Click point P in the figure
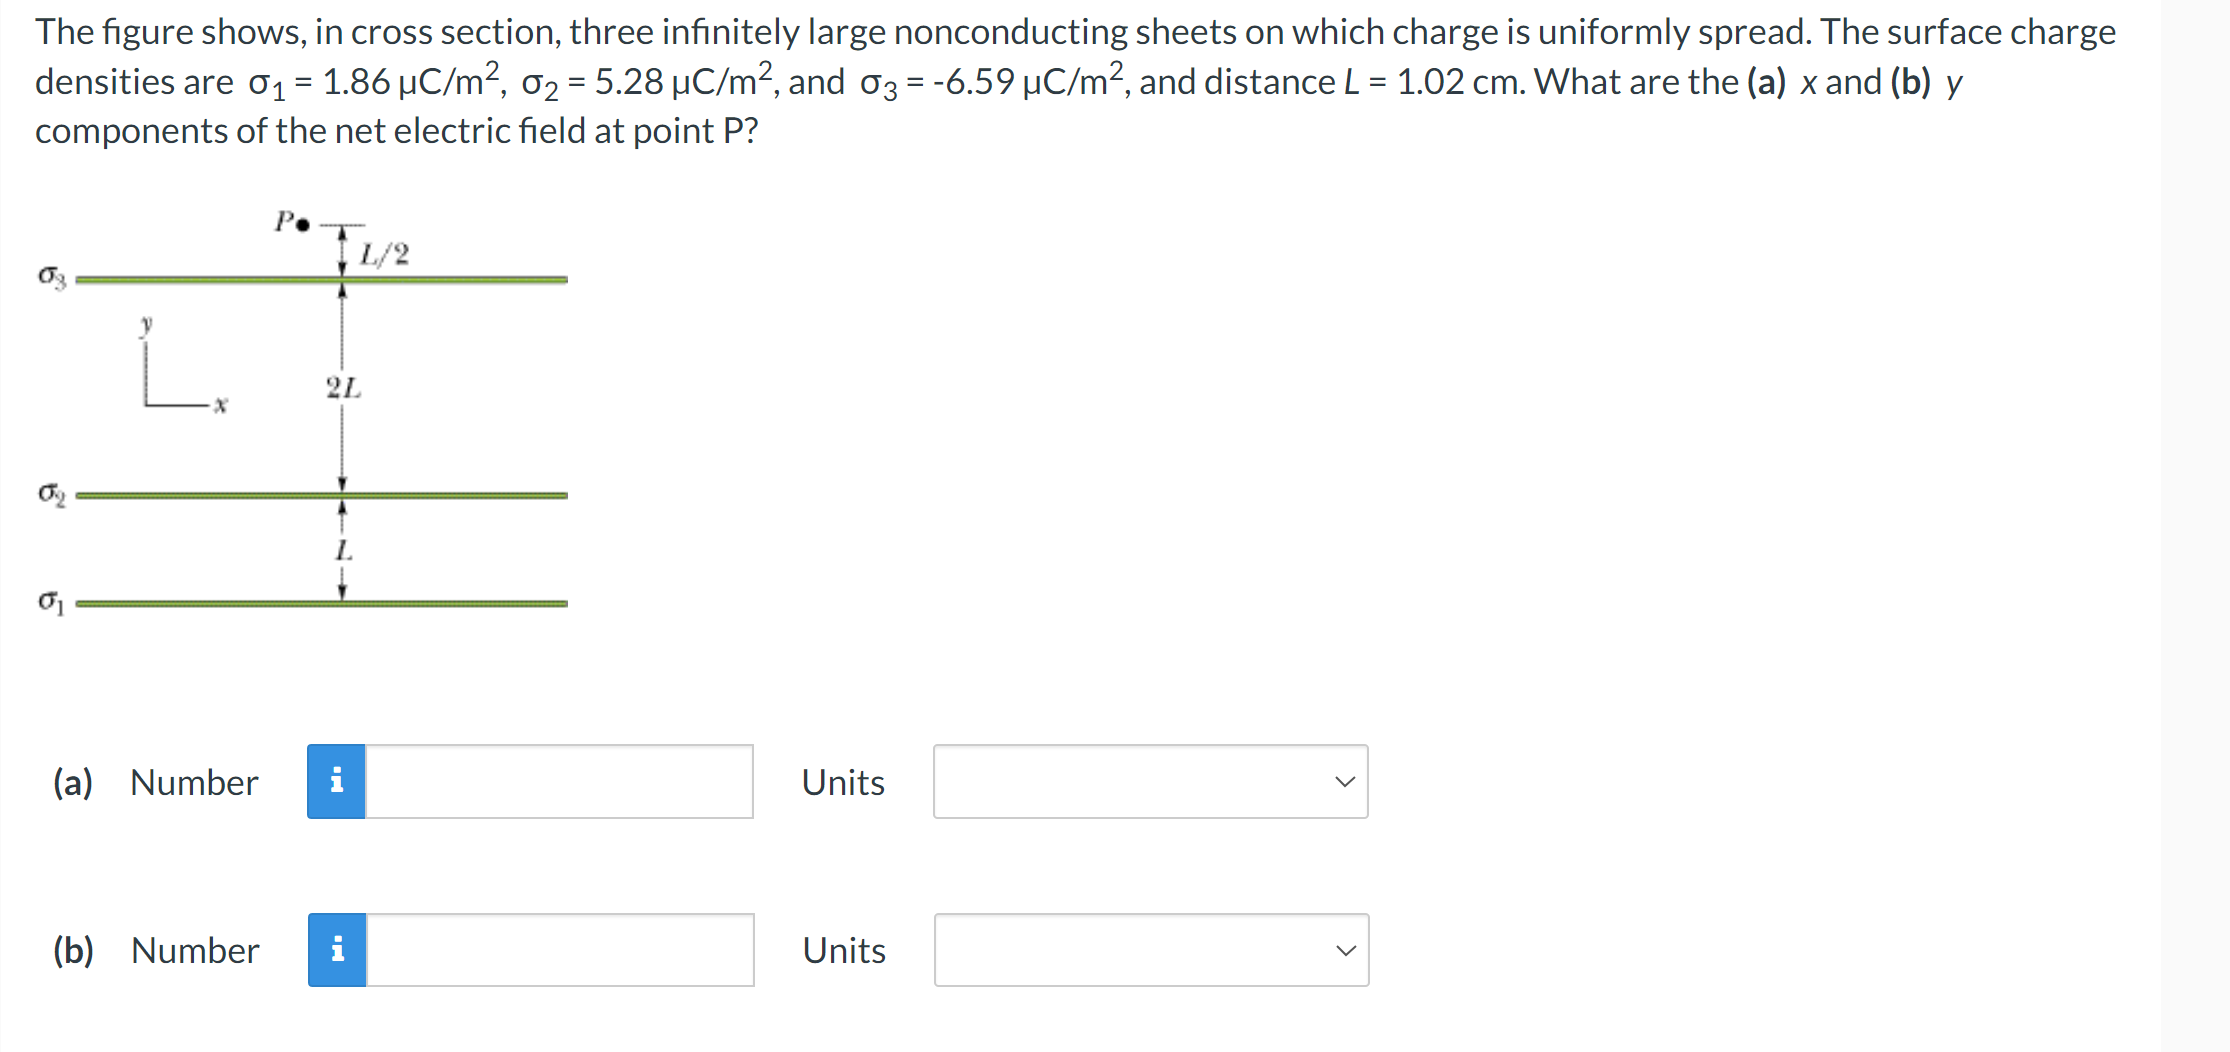 303,224
